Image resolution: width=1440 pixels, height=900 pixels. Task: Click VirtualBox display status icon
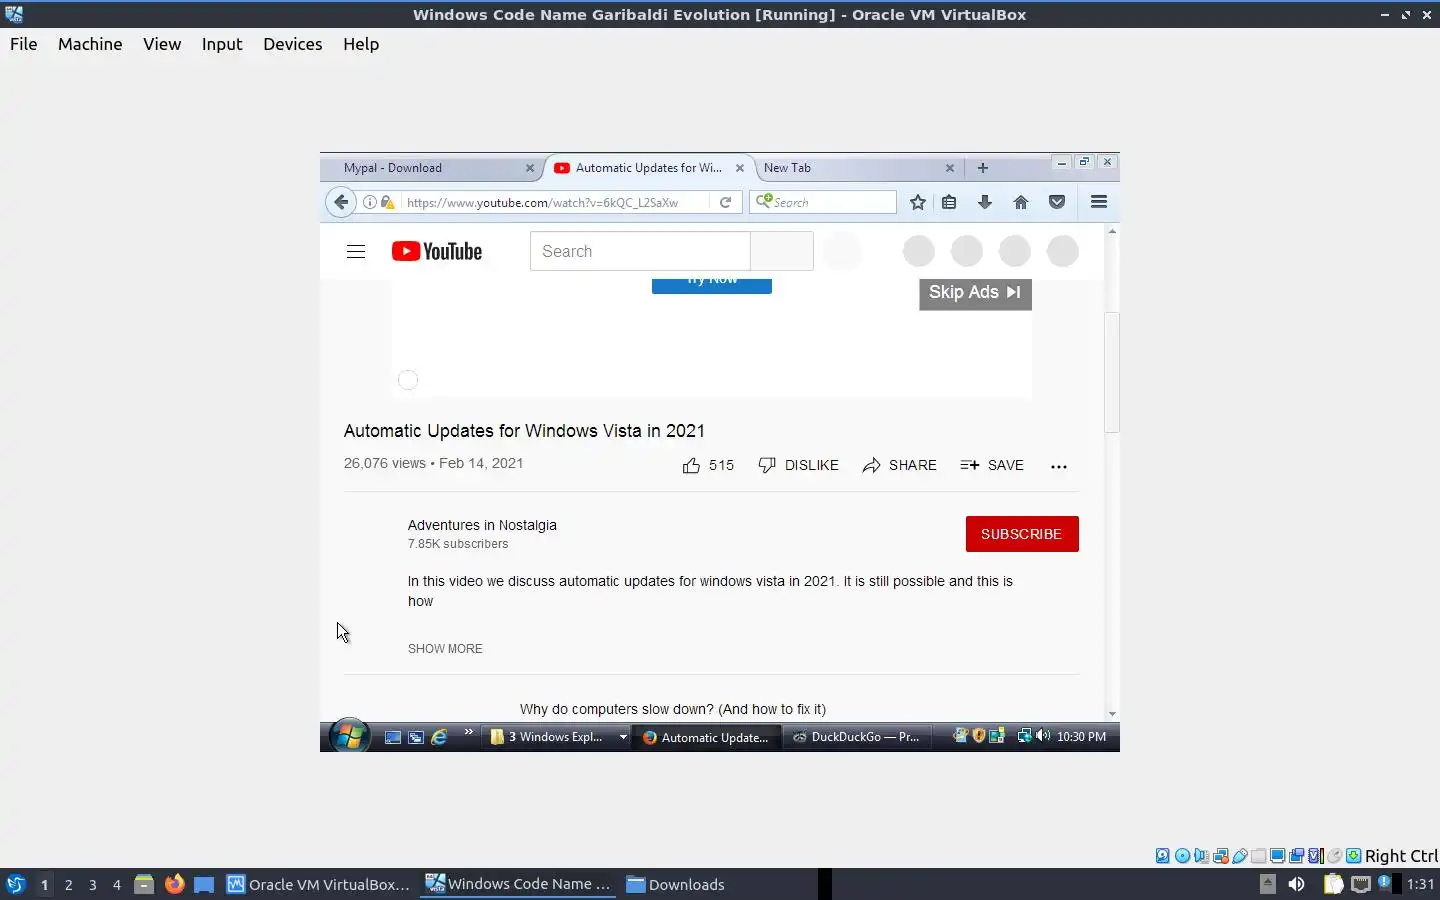click(x=1277, y=856)
